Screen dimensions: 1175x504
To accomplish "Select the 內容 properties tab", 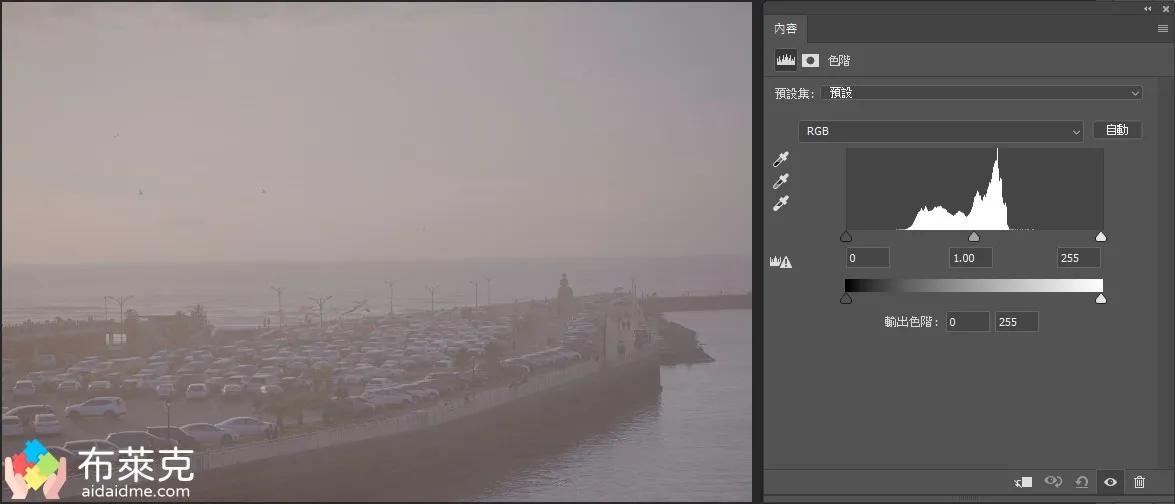I will pos(786,29).
